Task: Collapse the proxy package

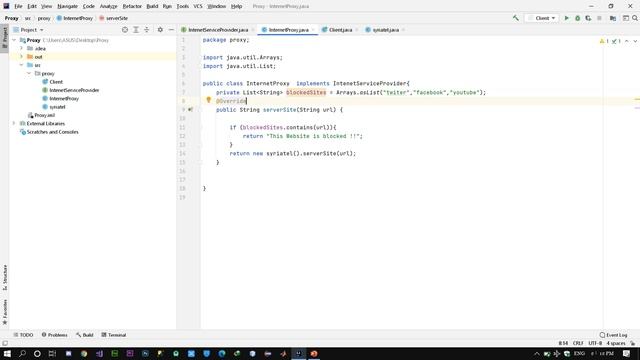Action: pyautogui.click(x=29, y=73)
